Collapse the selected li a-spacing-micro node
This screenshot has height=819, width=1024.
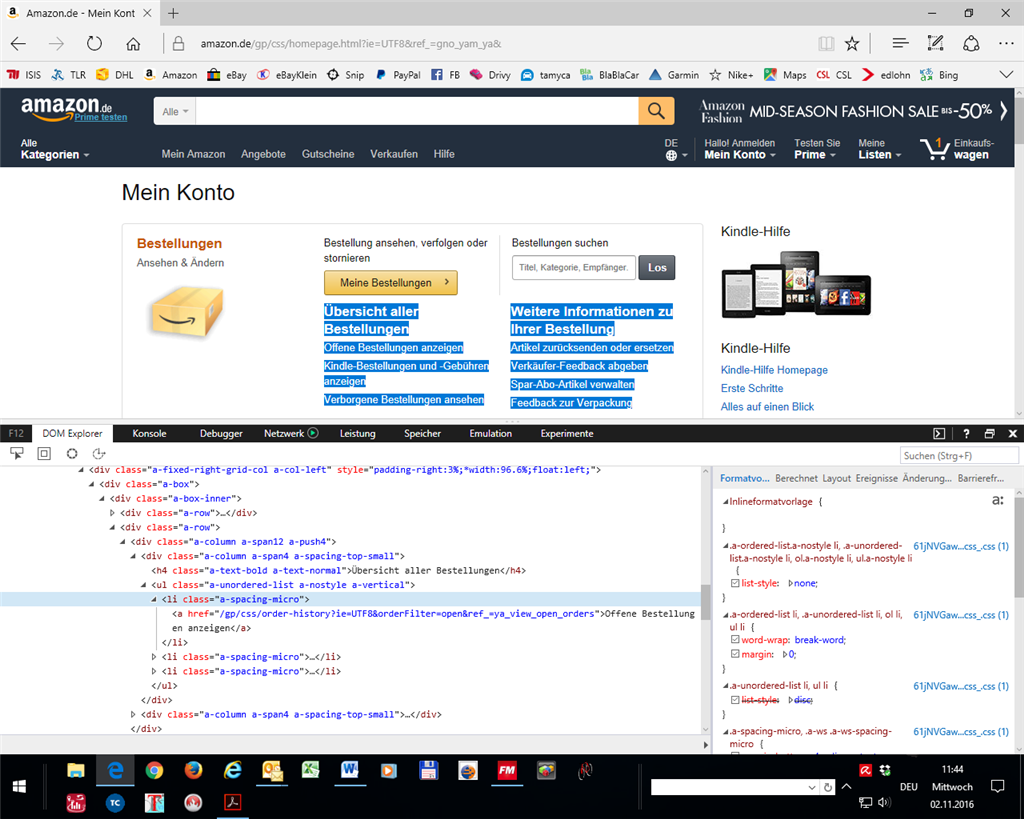coord(155,600)
